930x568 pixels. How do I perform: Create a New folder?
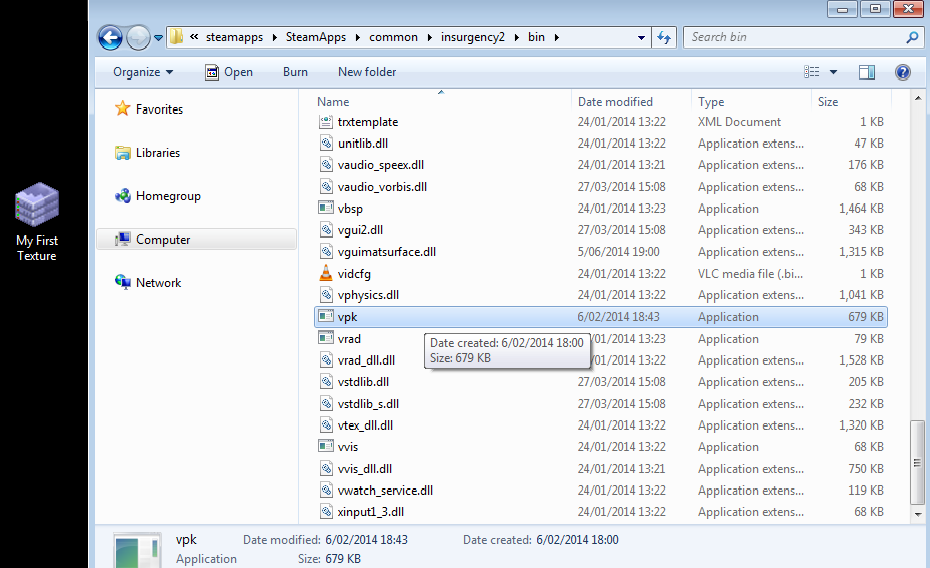[367, 72]
